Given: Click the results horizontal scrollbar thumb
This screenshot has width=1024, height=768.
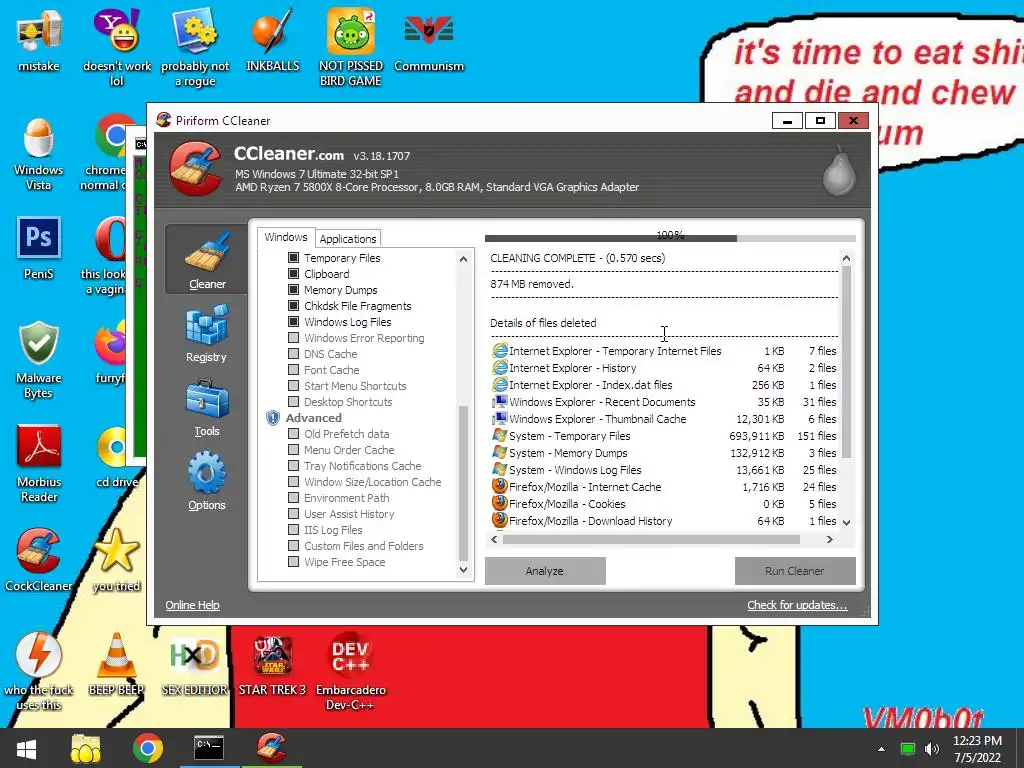Looking at the screenshot, I should tap(651, 539).
